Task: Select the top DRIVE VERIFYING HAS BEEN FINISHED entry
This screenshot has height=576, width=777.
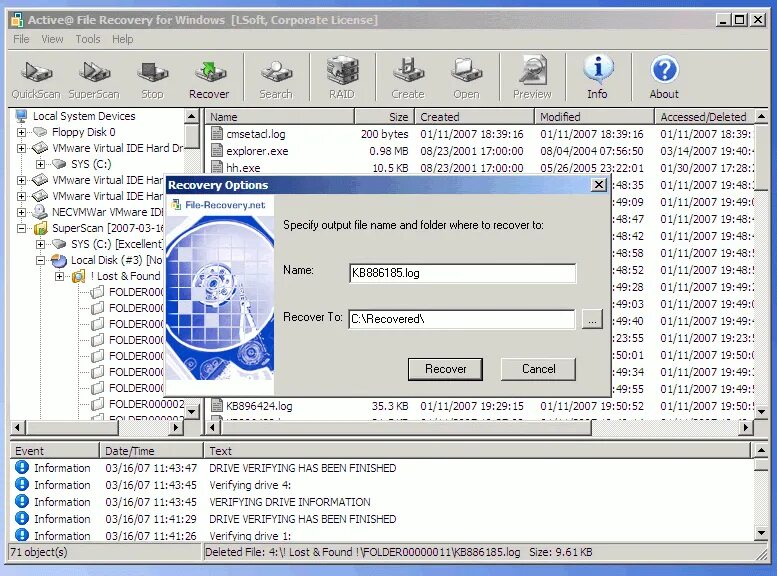Action: tap(302, 468)
